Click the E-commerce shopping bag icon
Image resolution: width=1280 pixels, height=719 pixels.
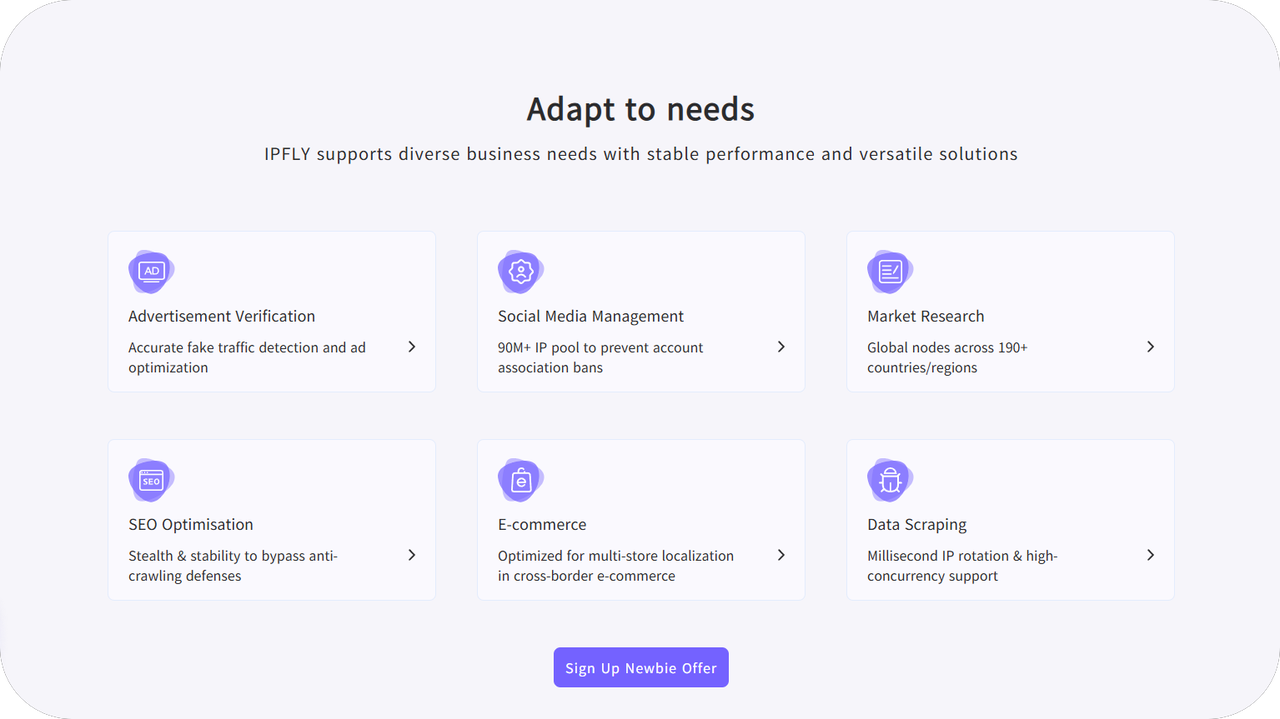tap(520, 480)
